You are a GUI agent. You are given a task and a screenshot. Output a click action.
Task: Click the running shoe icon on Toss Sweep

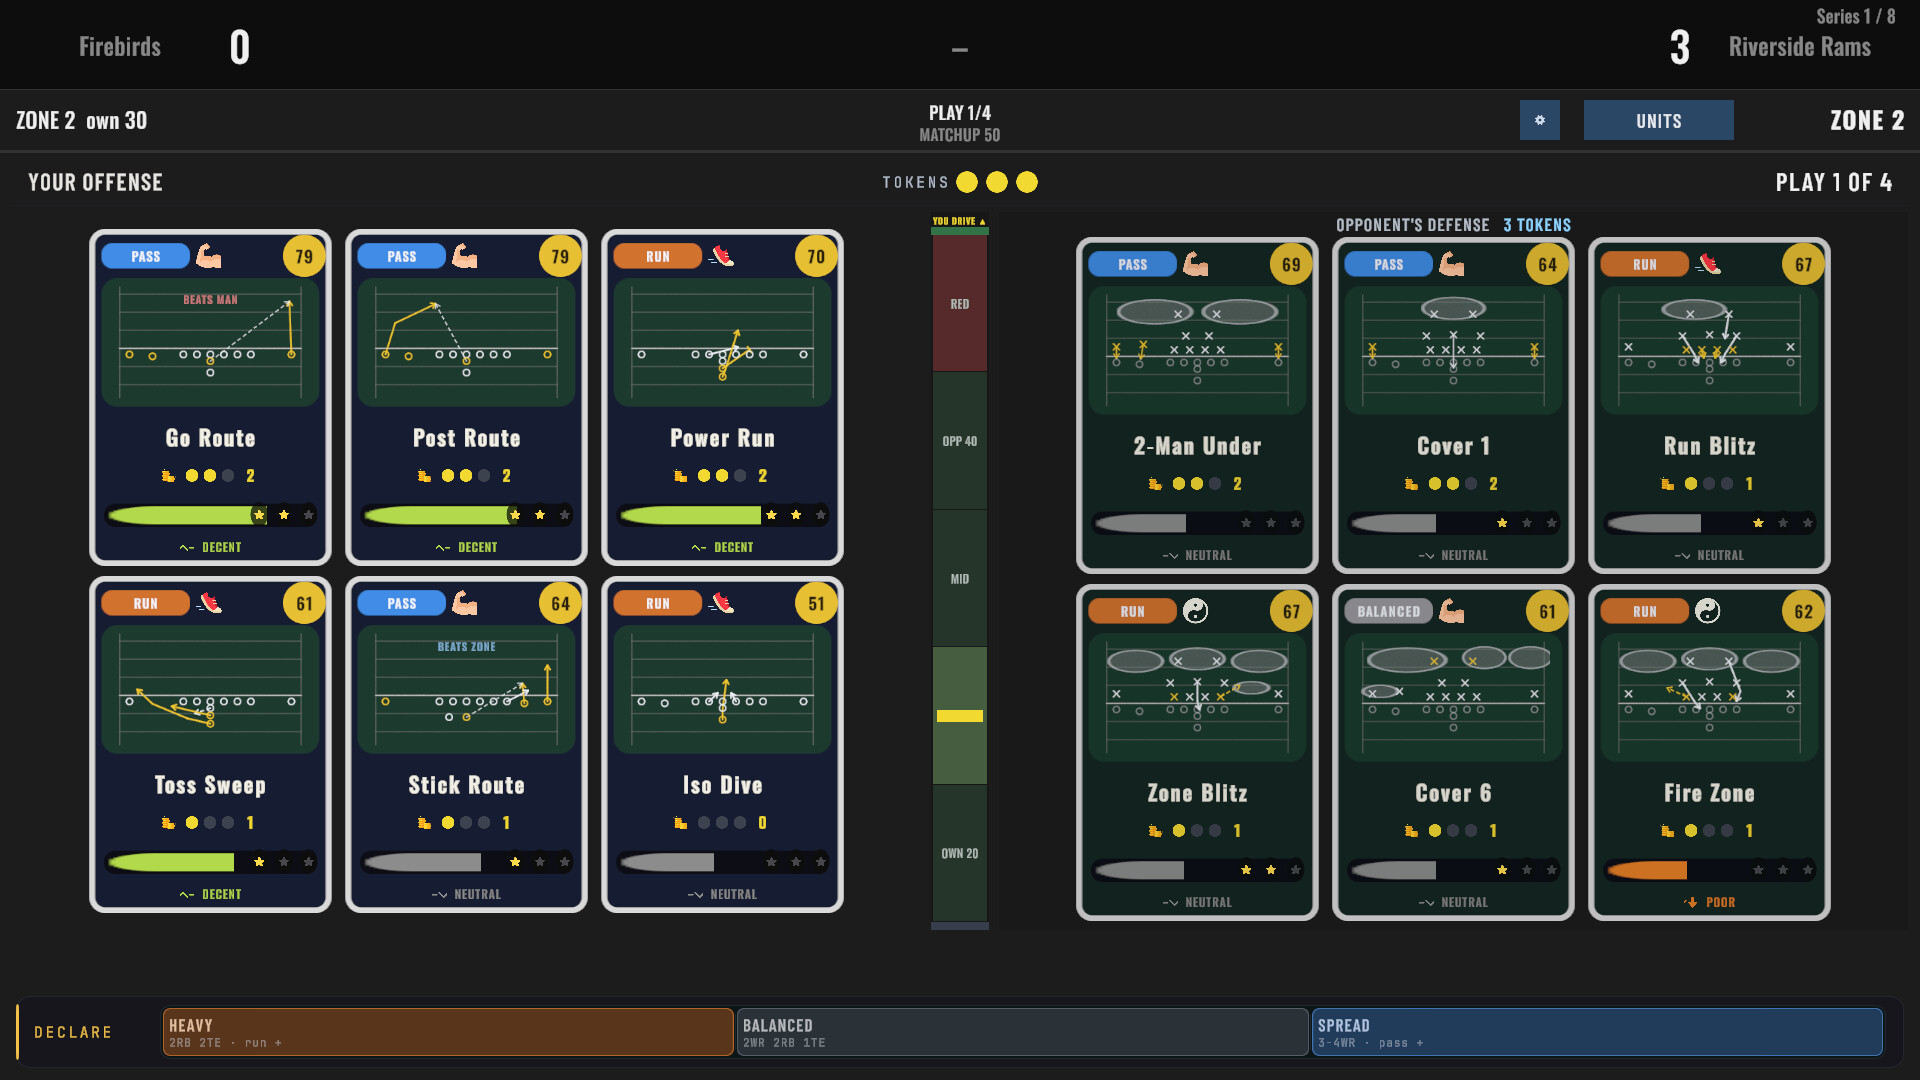tap(210, 603)
